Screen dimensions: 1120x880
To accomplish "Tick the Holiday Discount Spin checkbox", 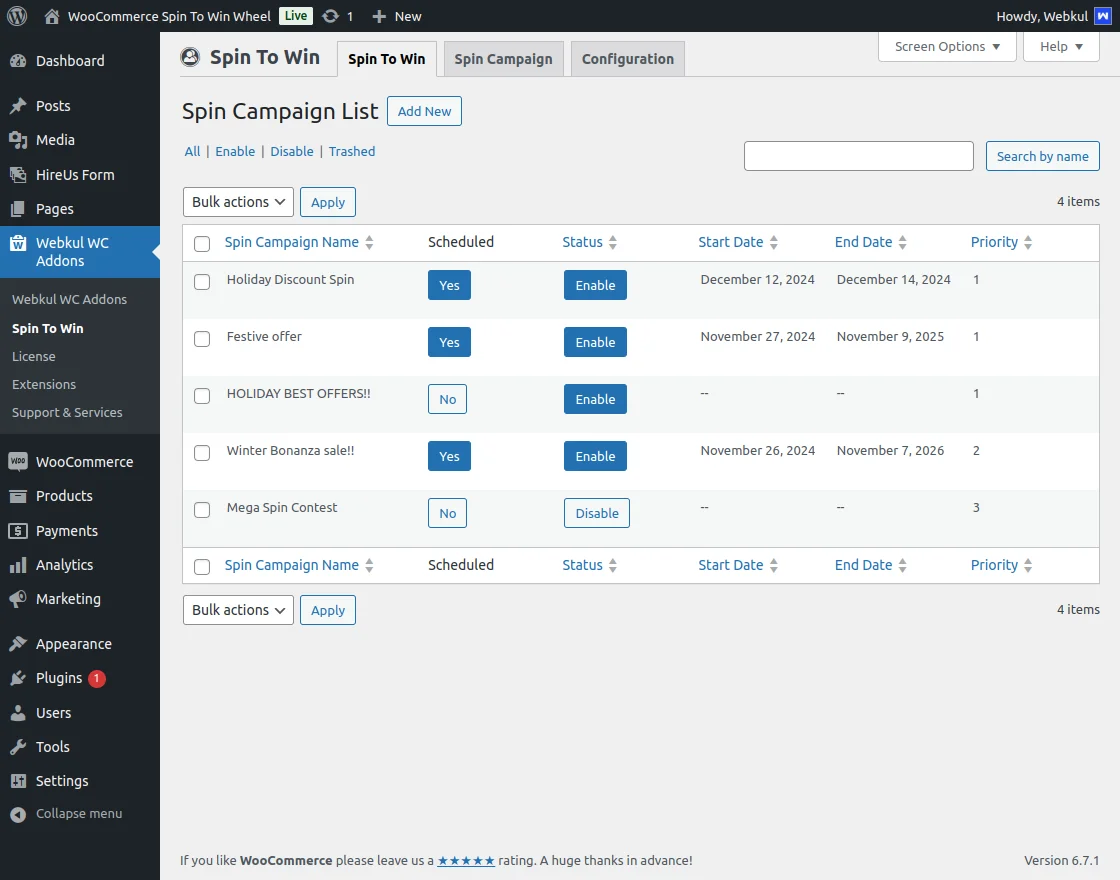I will tap(202, 282).
